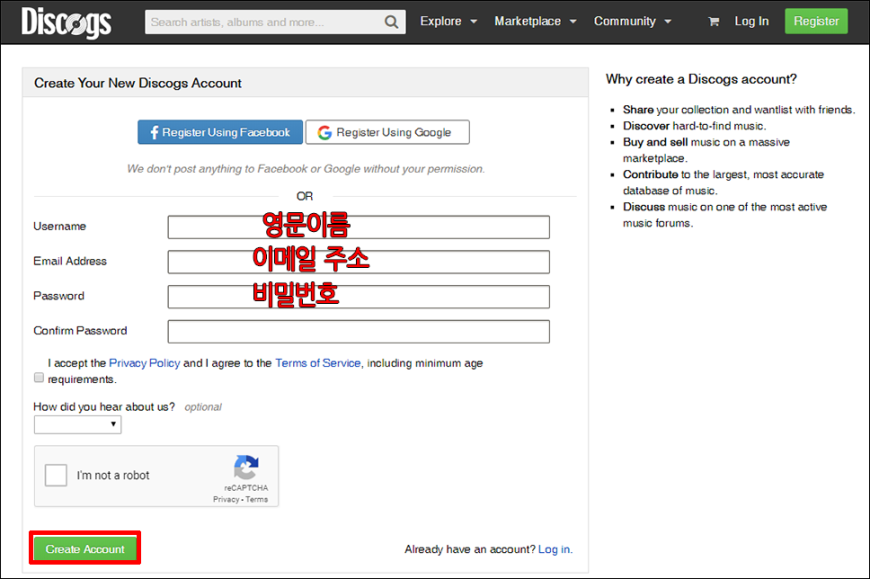
Task: Open the Terms of Service link
Action: click(x=318, y=363)
